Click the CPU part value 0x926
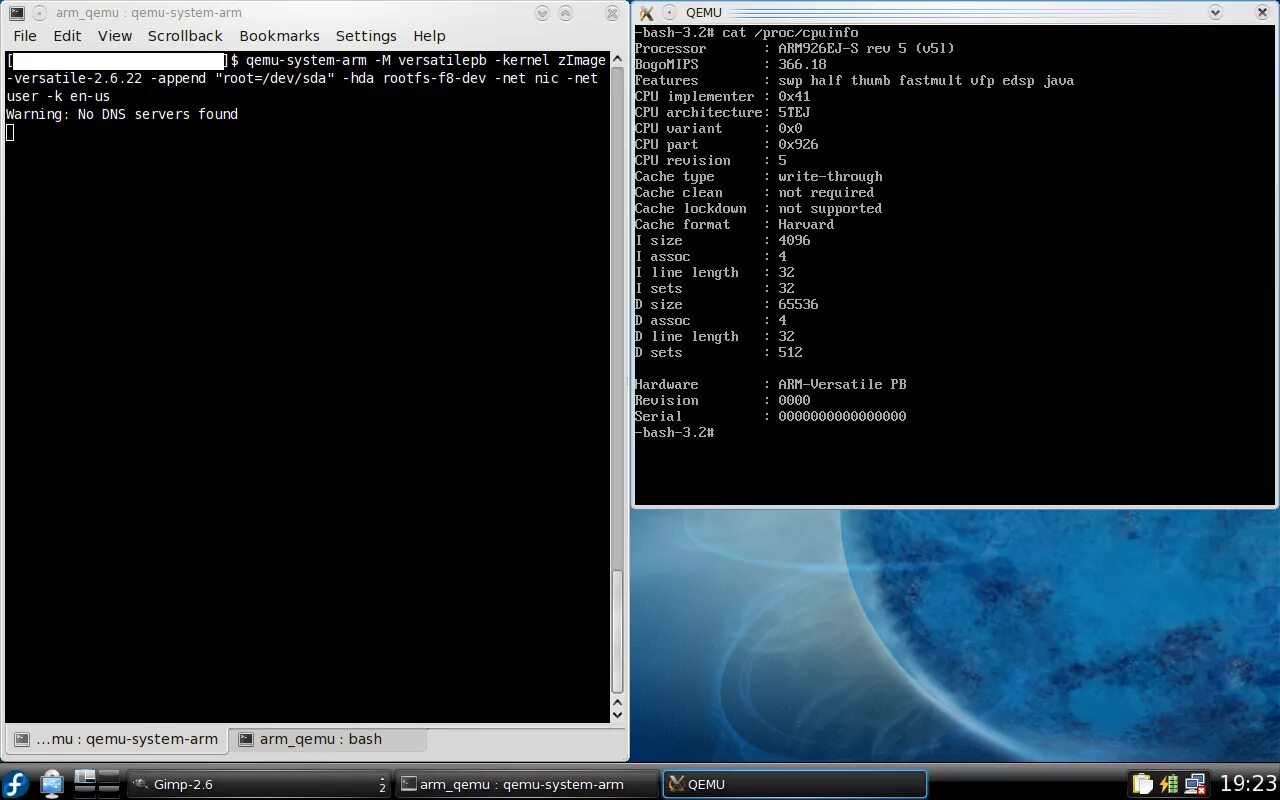This screenshot has width=1280, height=800. (x=798, y=144)
